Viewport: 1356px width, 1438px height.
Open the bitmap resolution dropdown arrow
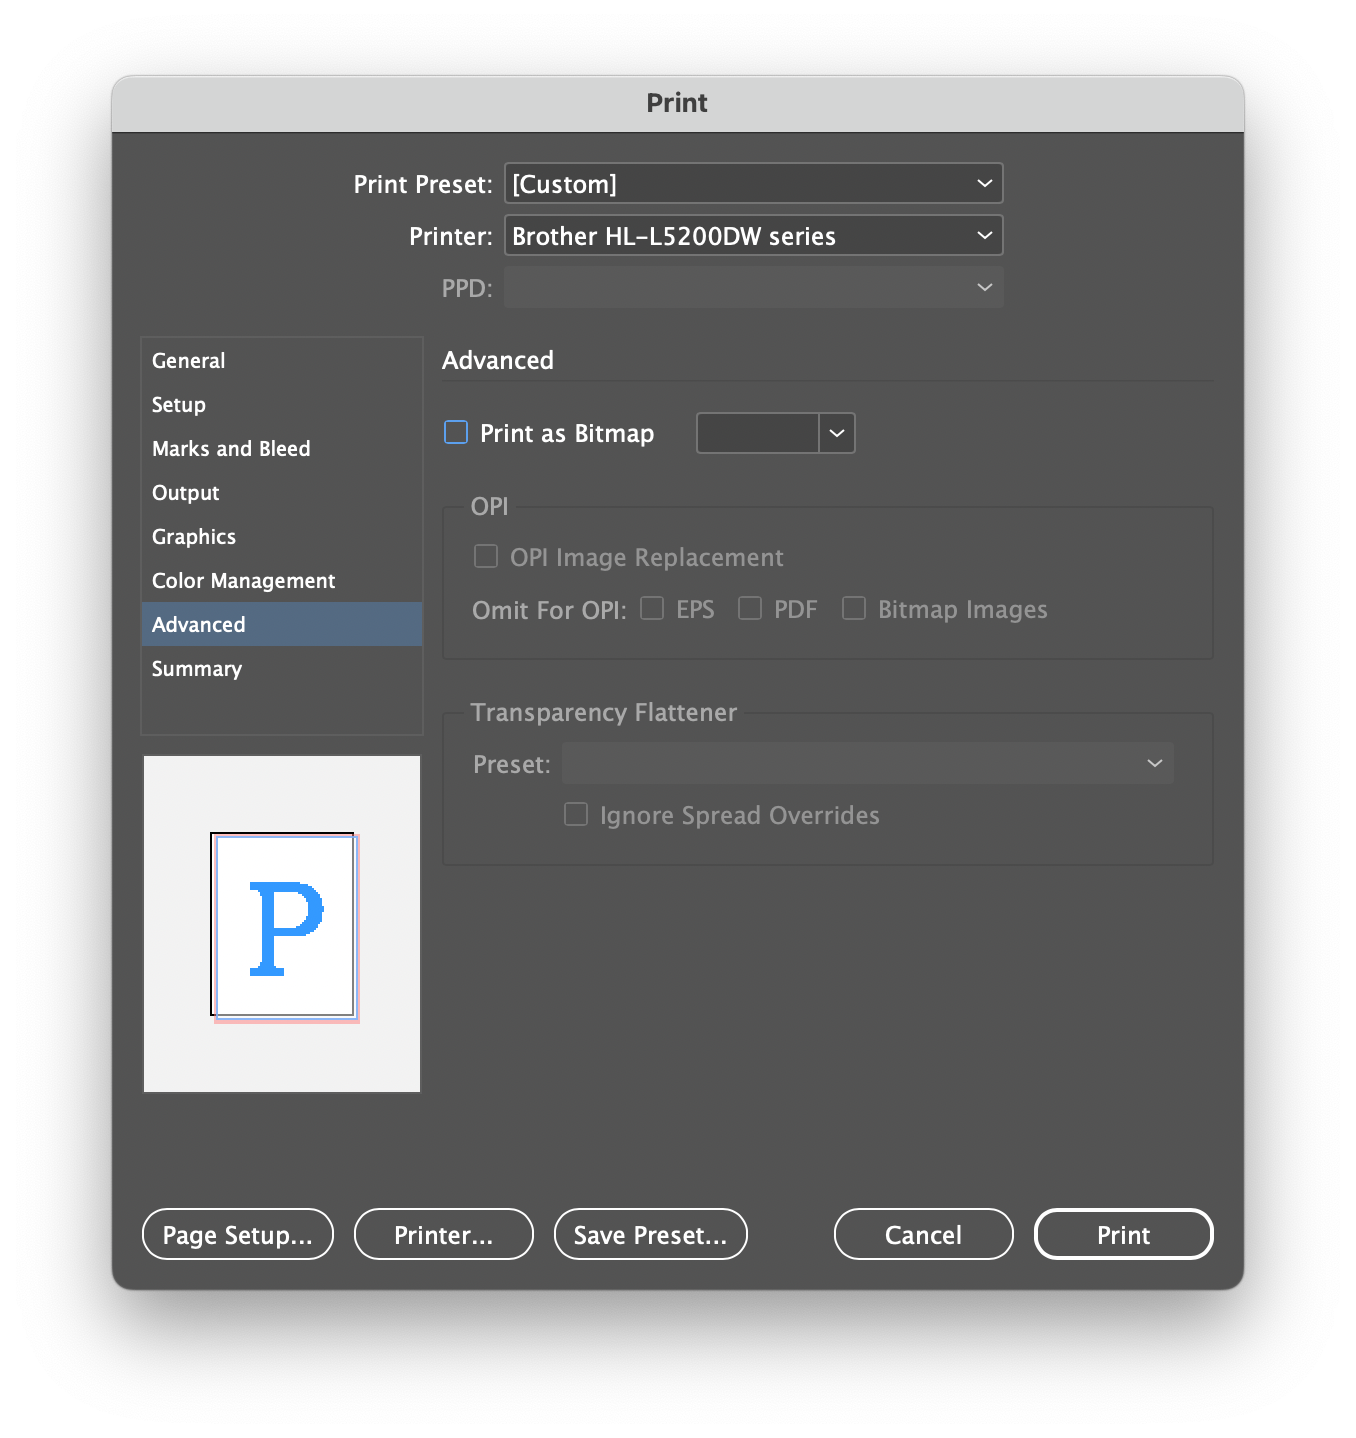pyautogui.click(x=837, y=433)
